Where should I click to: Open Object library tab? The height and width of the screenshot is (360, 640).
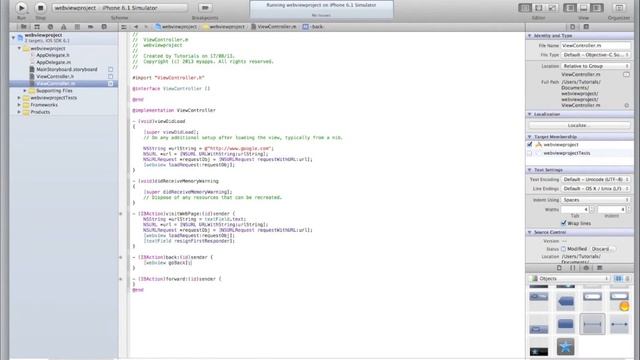click(586, 268)
